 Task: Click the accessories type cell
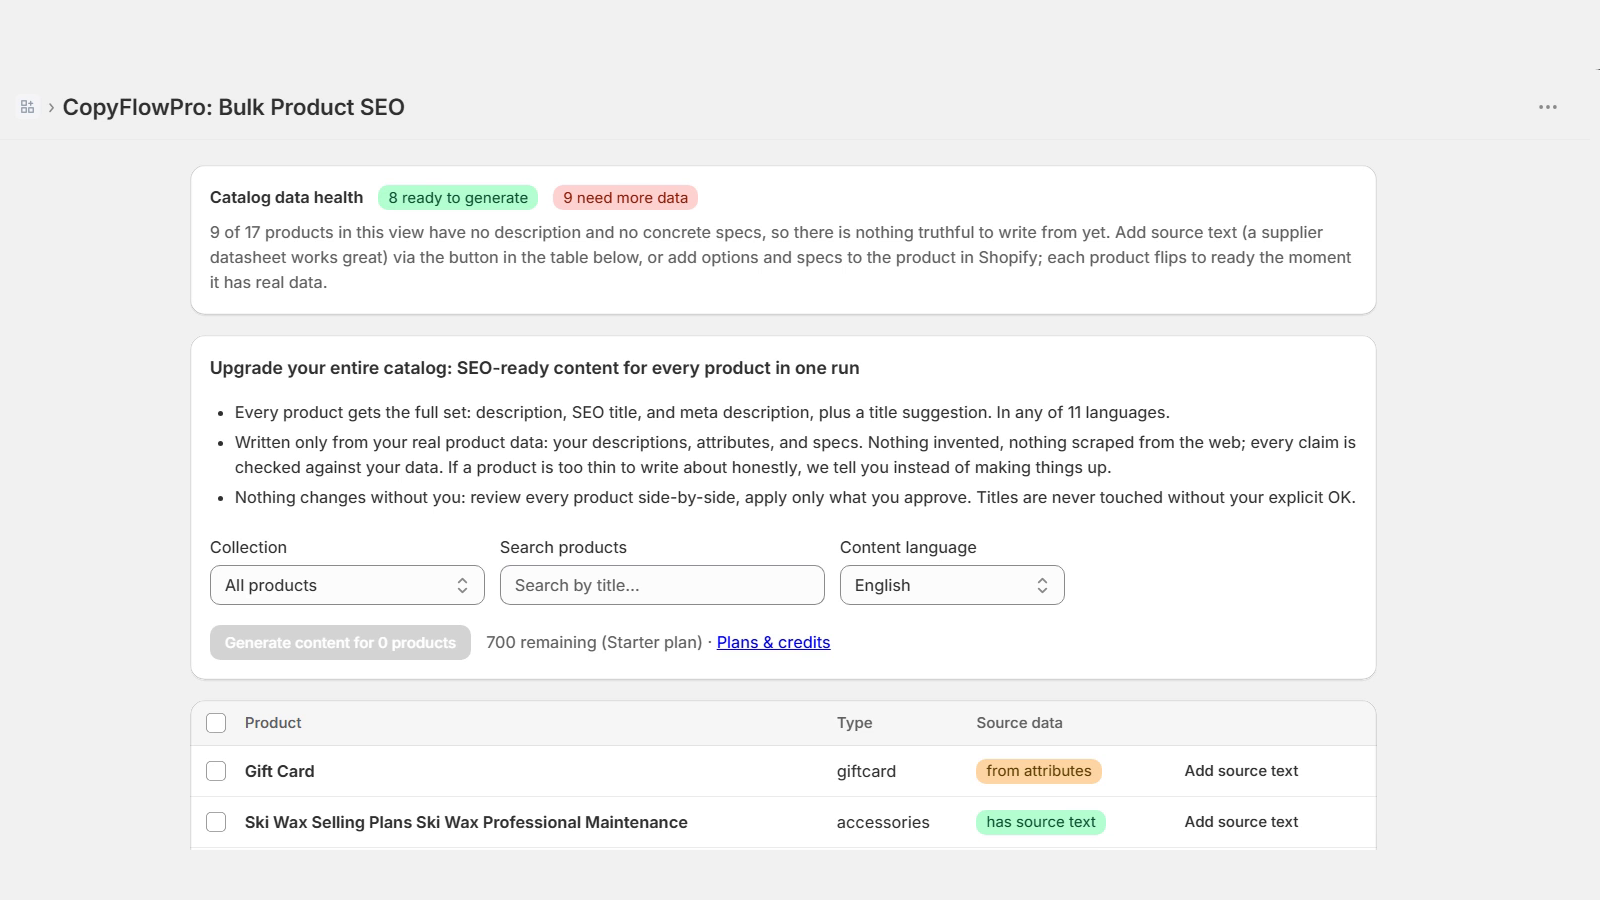[883, 822]
